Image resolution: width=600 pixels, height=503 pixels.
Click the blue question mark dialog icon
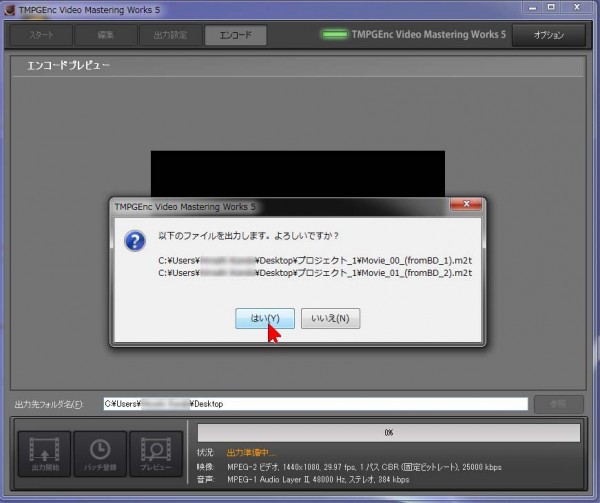(135, 243)
